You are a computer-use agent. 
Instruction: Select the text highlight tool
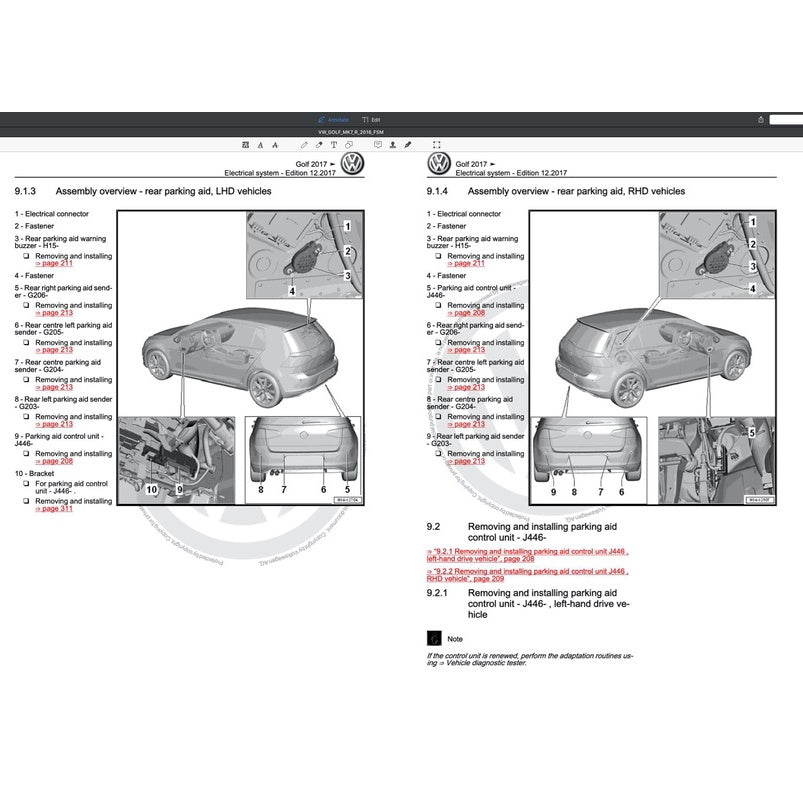(246, 144)
